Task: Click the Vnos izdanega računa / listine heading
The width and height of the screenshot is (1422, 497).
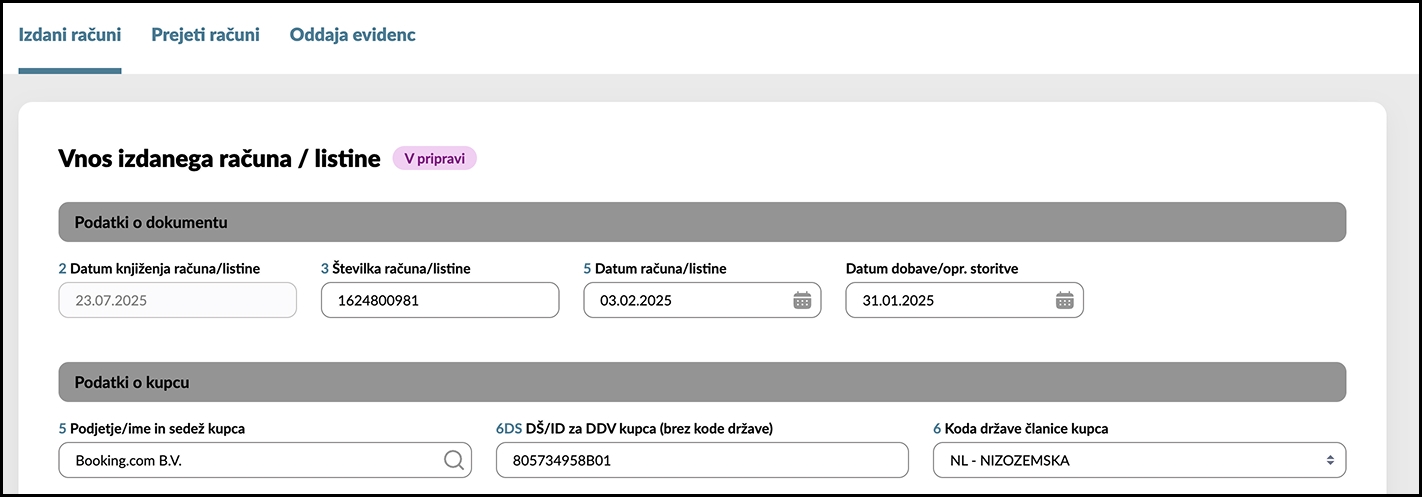Action: [219, 159]
